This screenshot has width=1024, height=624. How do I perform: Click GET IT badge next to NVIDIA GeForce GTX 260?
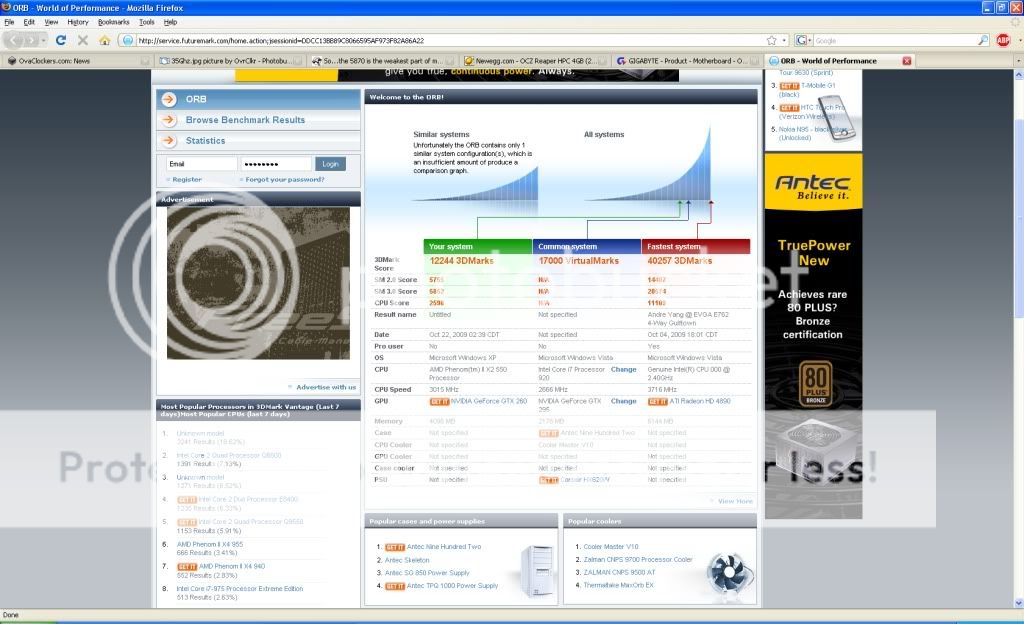(x=439, y=401)
